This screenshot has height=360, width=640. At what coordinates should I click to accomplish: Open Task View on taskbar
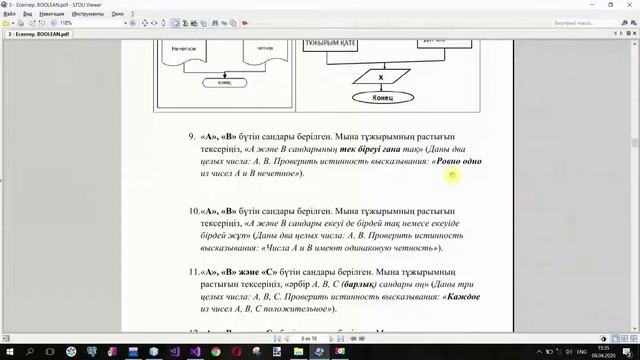(50, 351)
